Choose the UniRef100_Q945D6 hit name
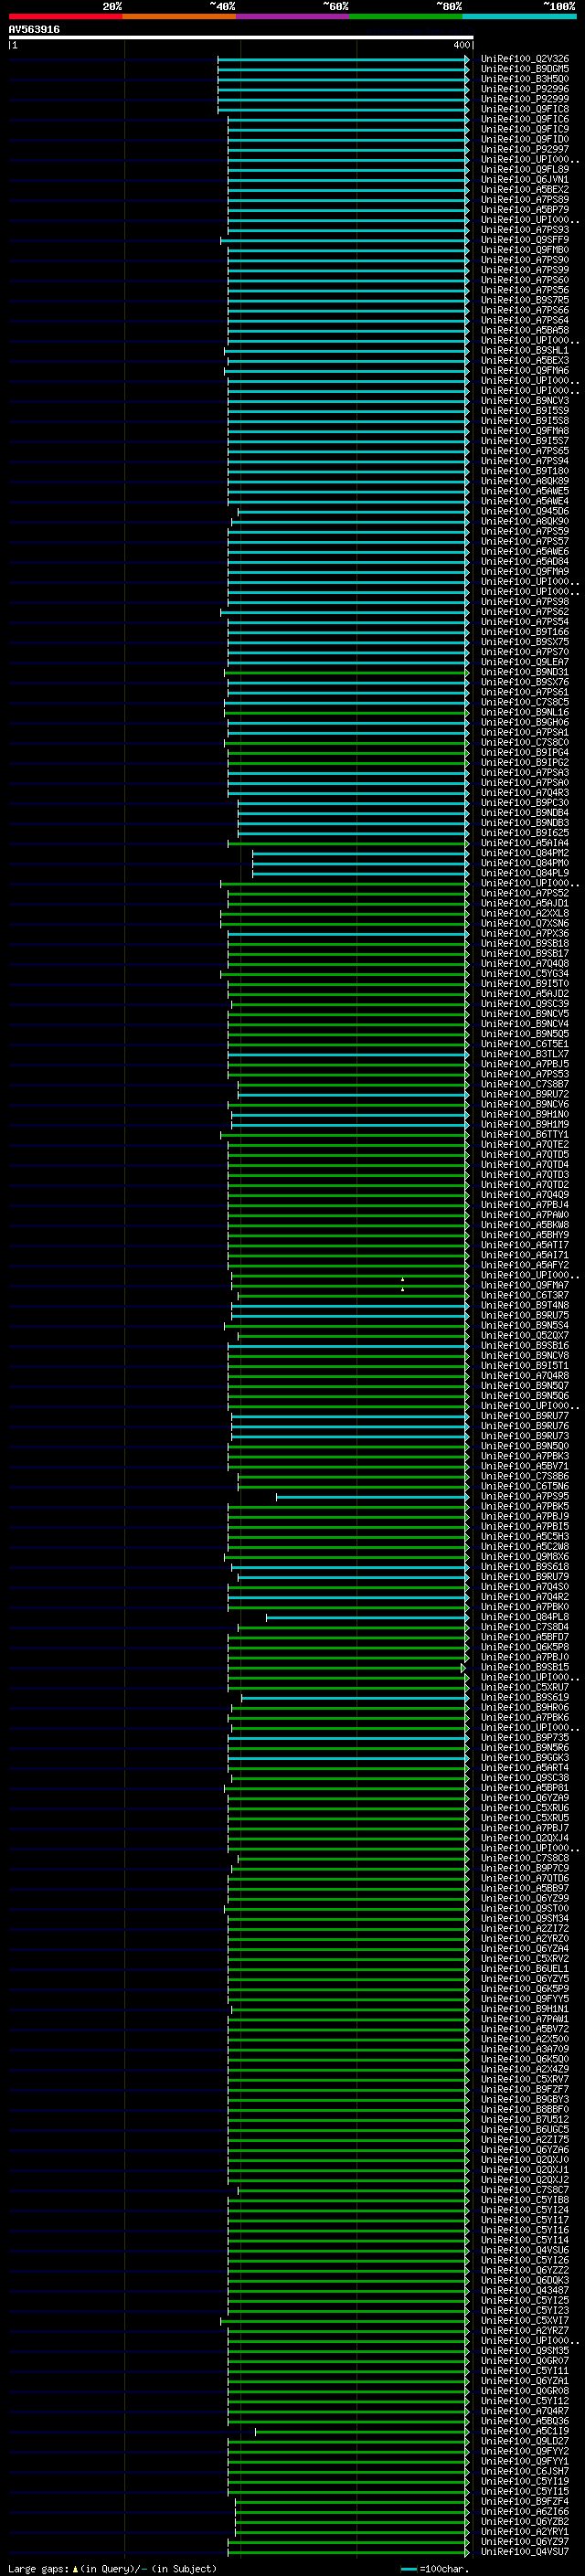Screen dimensions: 585x2576 point(525,511)
